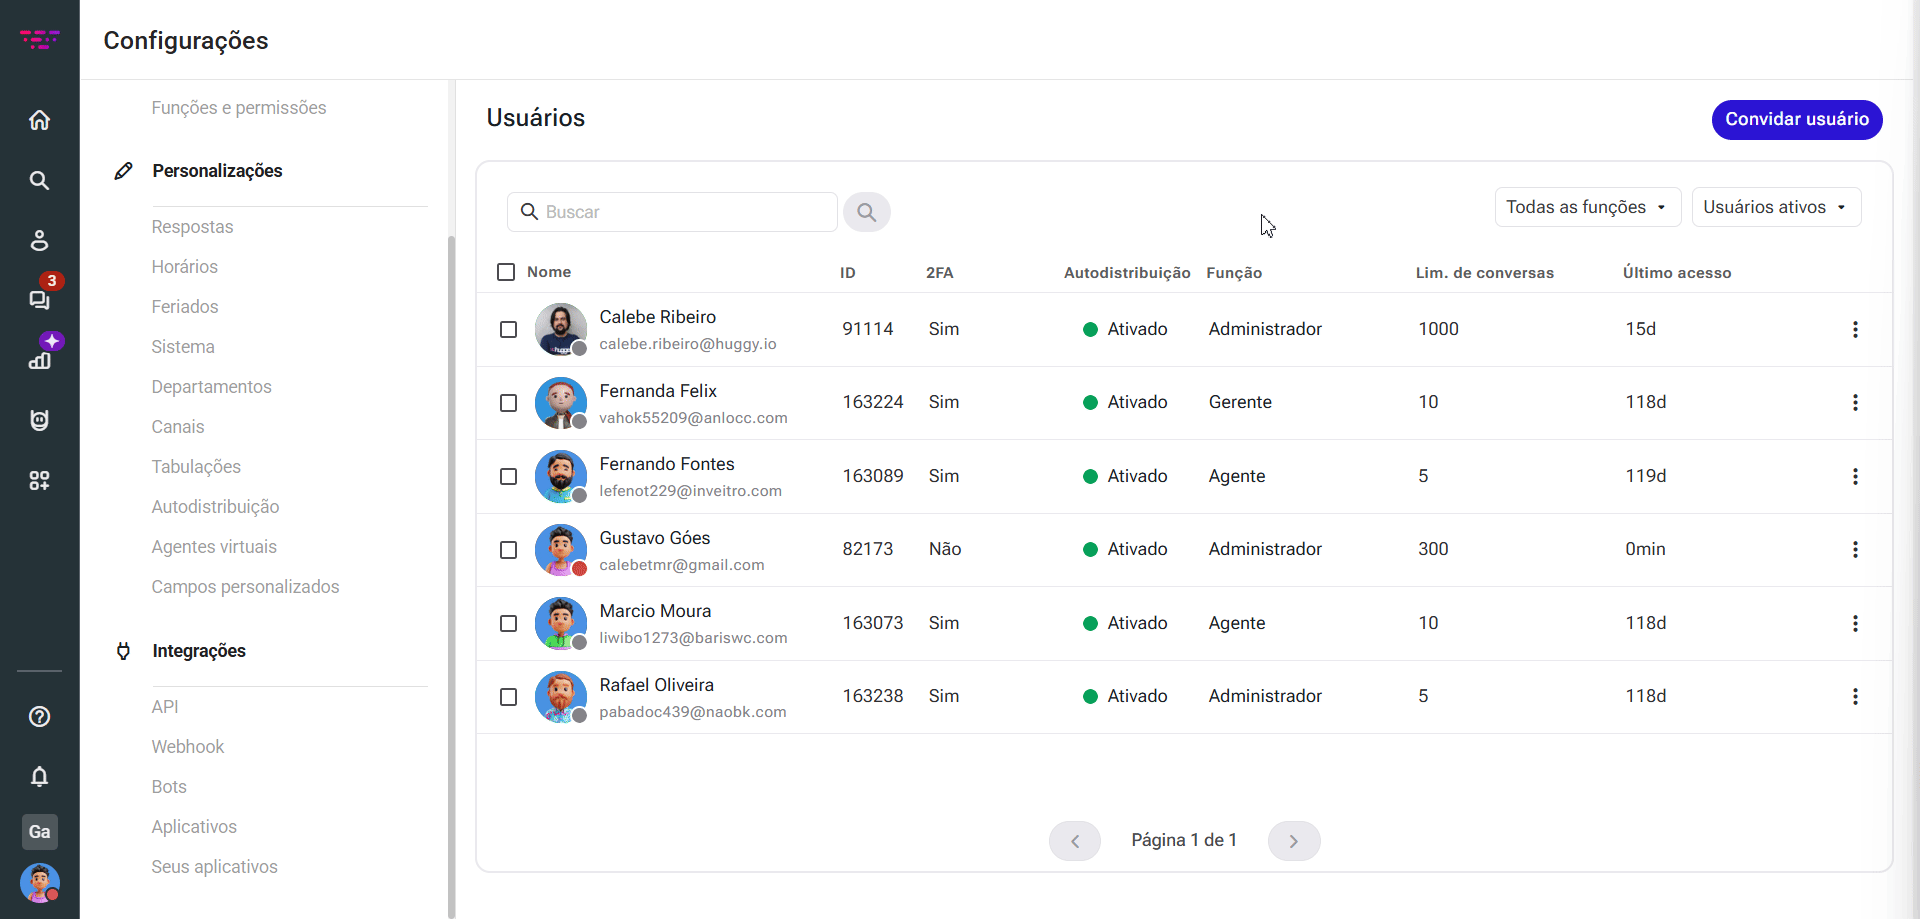This screenshot has width=1920, height=919.
Task: Open the apps grid icon in sidebar
Action: click(x=39, y=480)
